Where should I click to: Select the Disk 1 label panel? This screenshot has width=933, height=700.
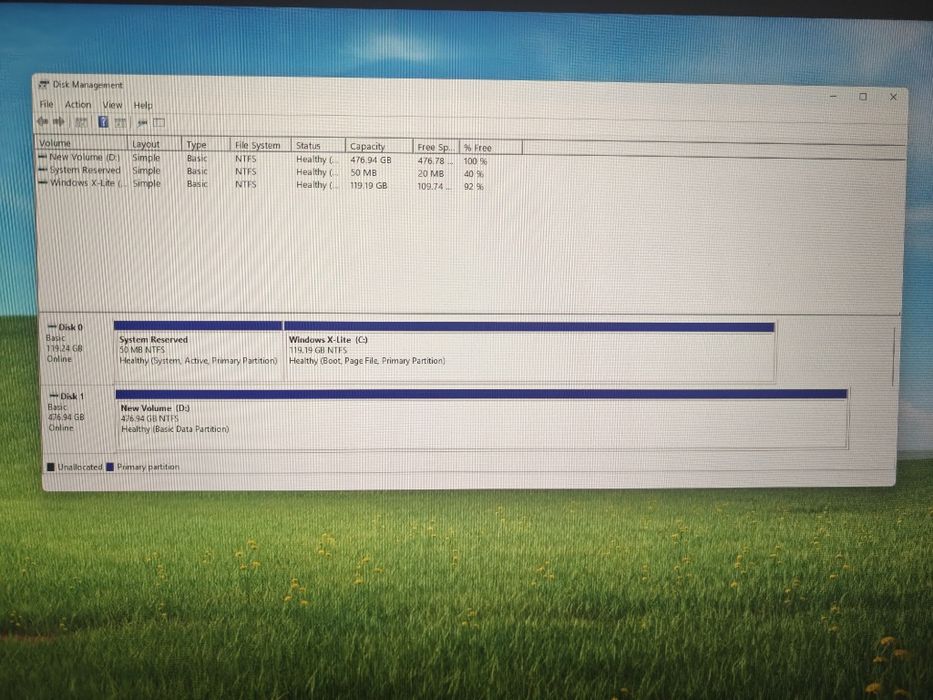coord(78,418)
